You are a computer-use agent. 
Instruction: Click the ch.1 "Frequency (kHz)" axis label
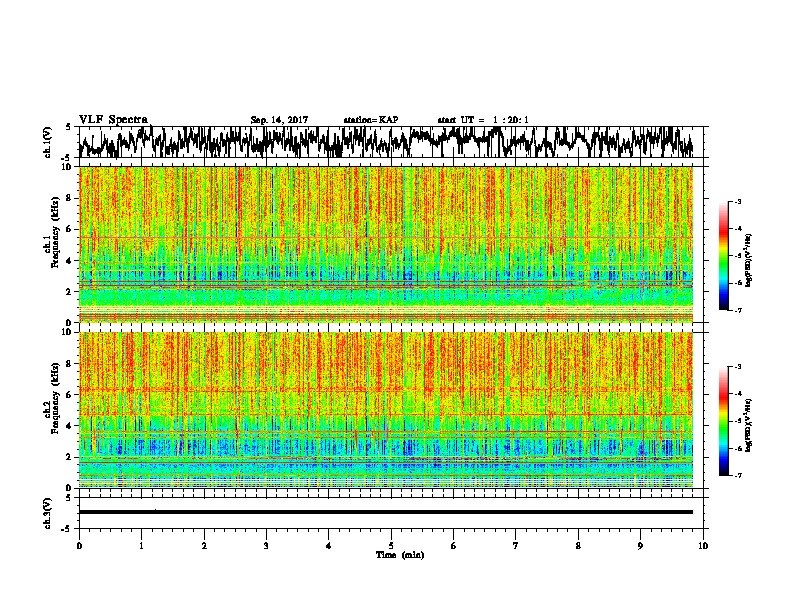(54, 233)
